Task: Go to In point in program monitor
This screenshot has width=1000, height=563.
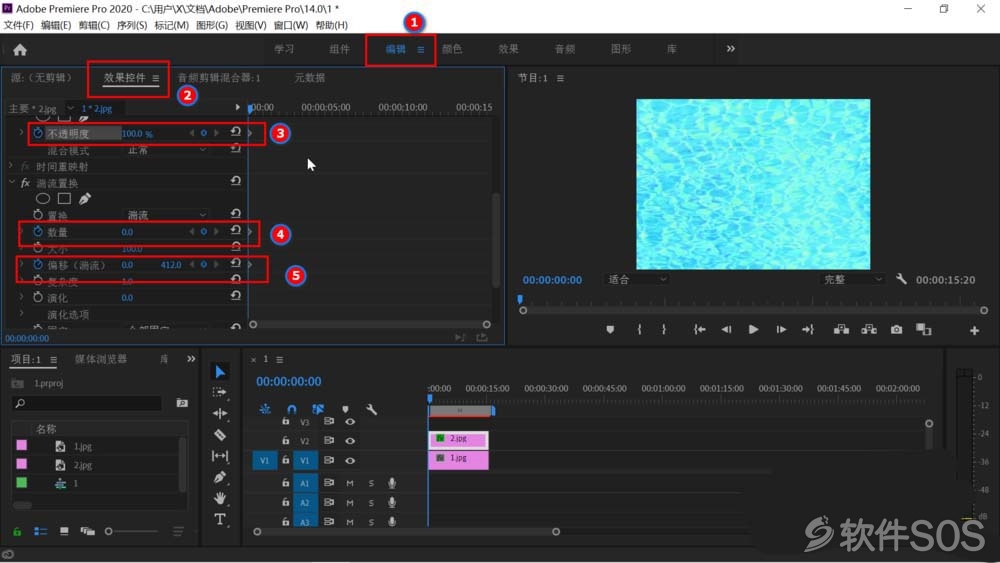Action: [x=700, y=330]
